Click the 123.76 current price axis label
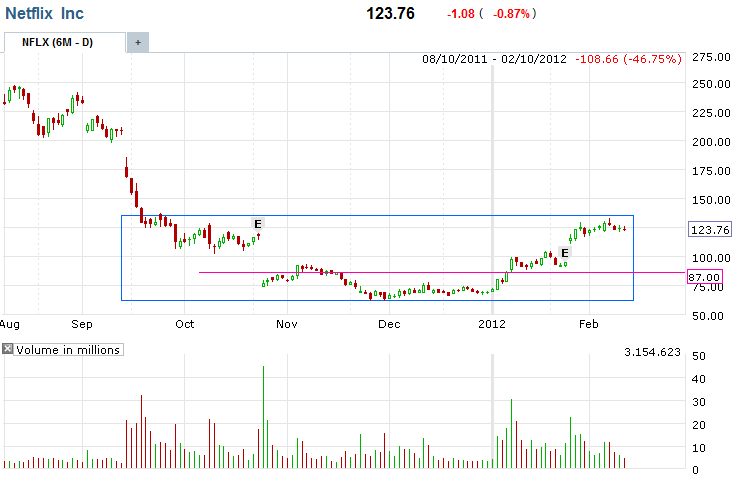Image resolution: width=741 pixels, height=477 pixels. [x=710, y=230]
